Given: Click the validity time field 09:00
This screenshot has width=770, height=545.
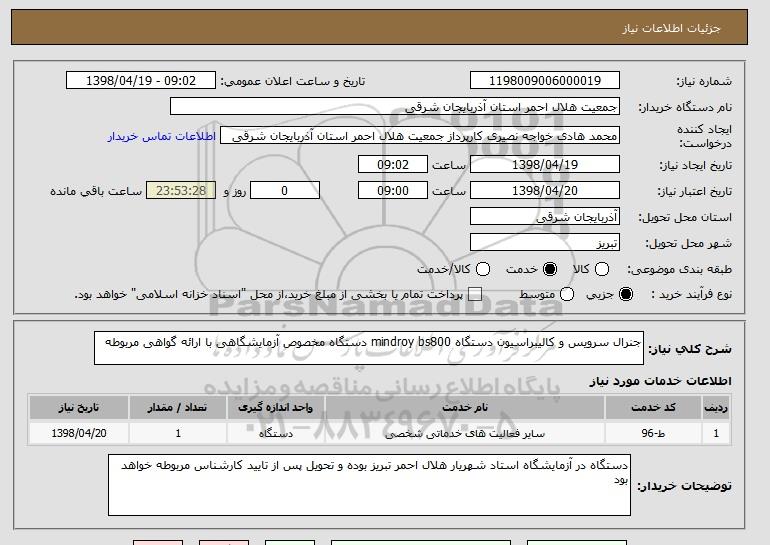Looking at the screenshot, I should pos(393,191).
